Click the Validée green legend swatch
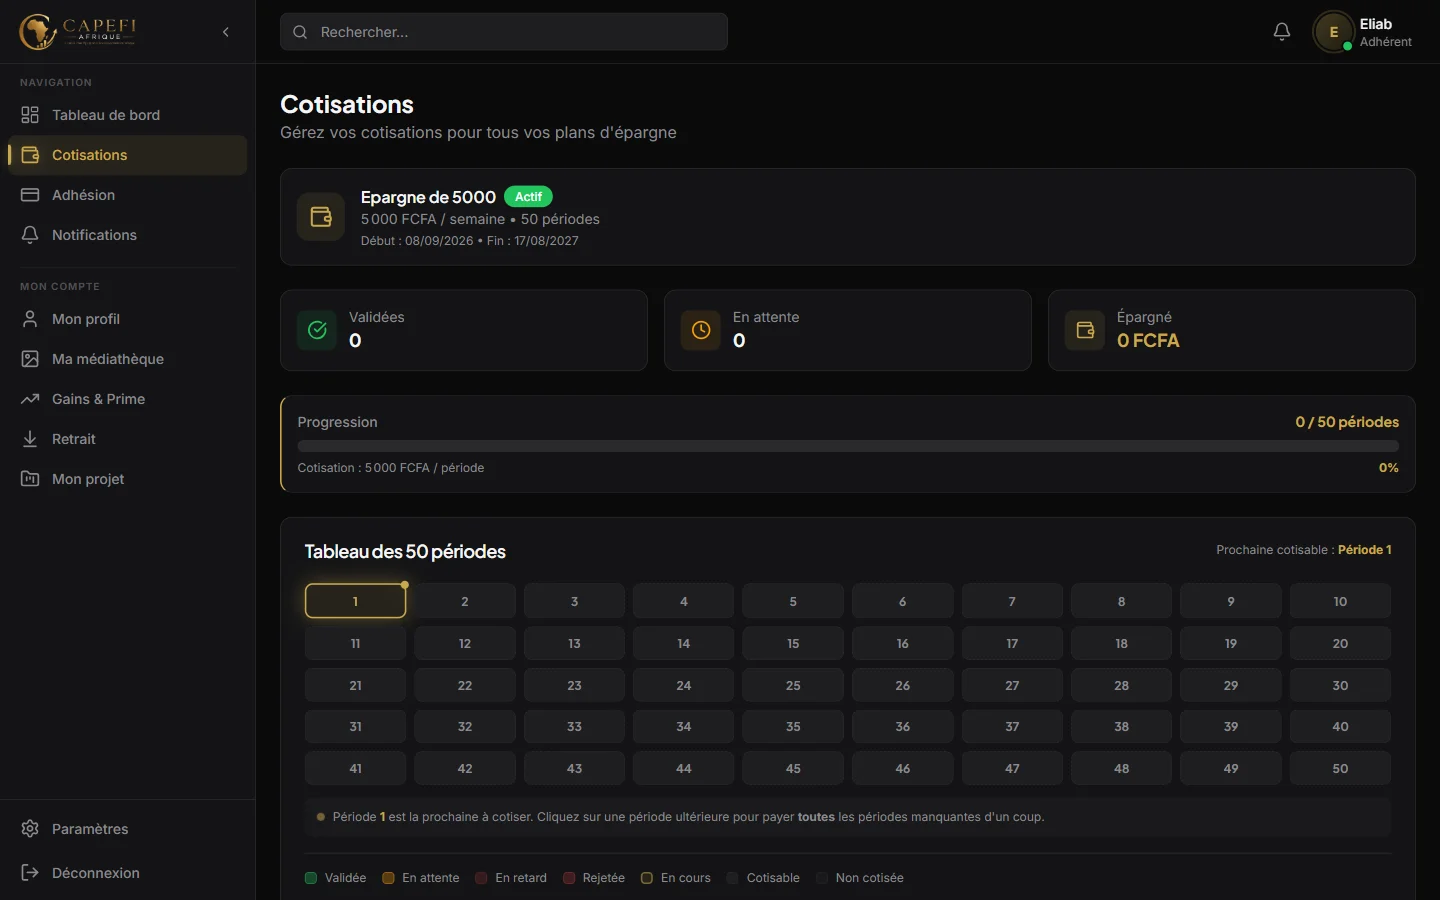This screenshot has width=1440, height=900. pyautogui.click(x=311, y=878)
